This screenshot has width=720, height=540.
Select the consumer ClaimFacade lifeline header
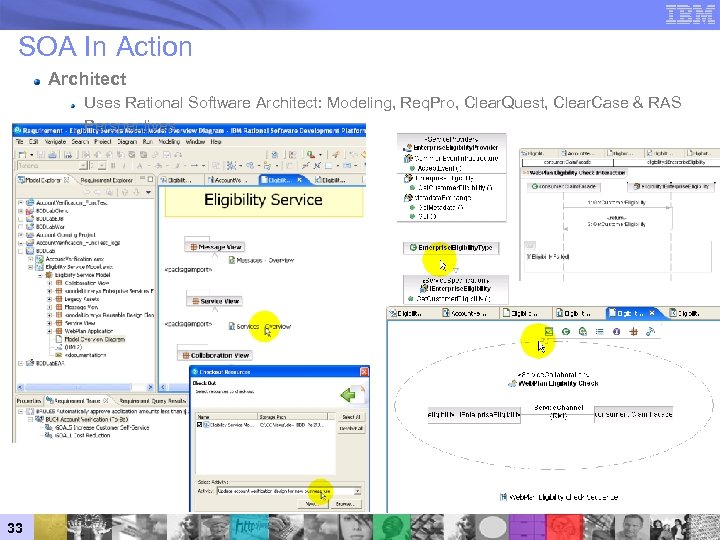point(564,186)
